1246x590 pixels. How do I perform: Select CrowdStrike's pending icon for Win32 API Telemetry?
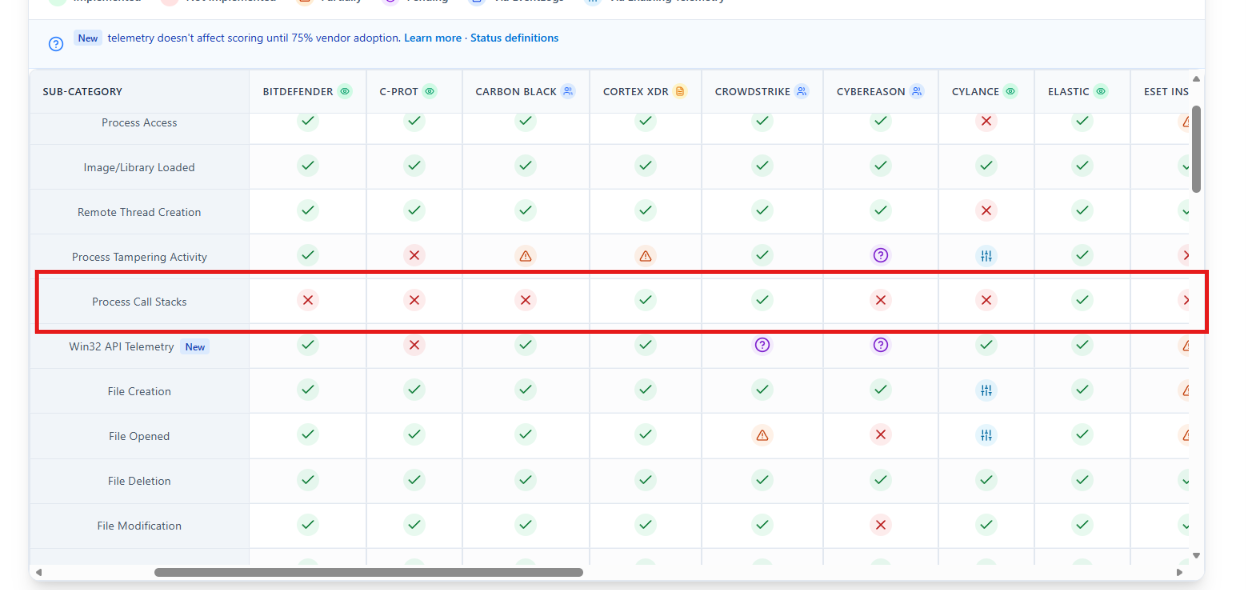(763, 345)
